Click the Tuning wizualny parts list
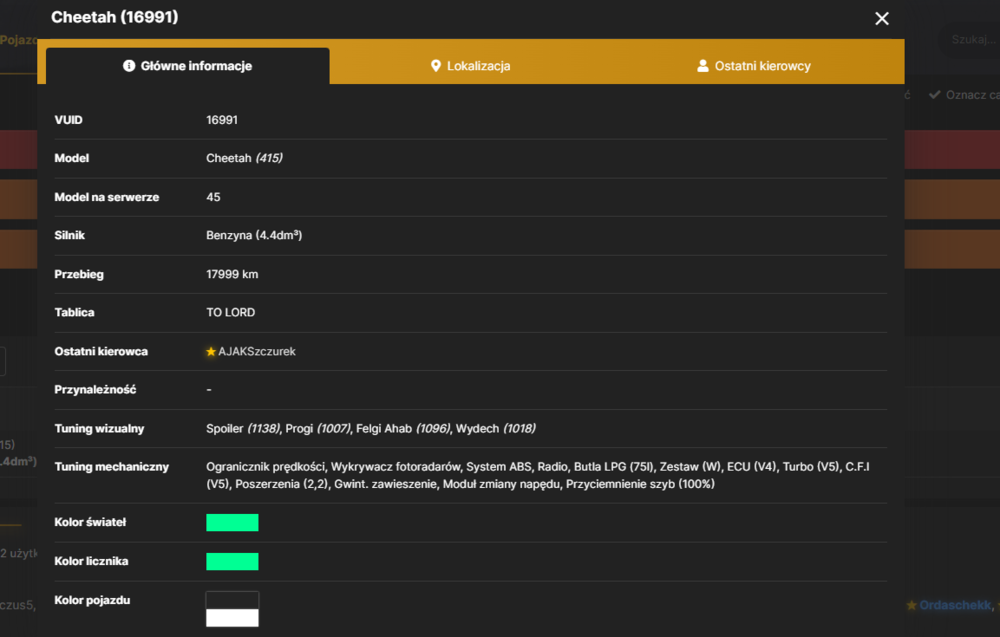The height and width of the screenshot is (637, 1000). tap(371, 428)
